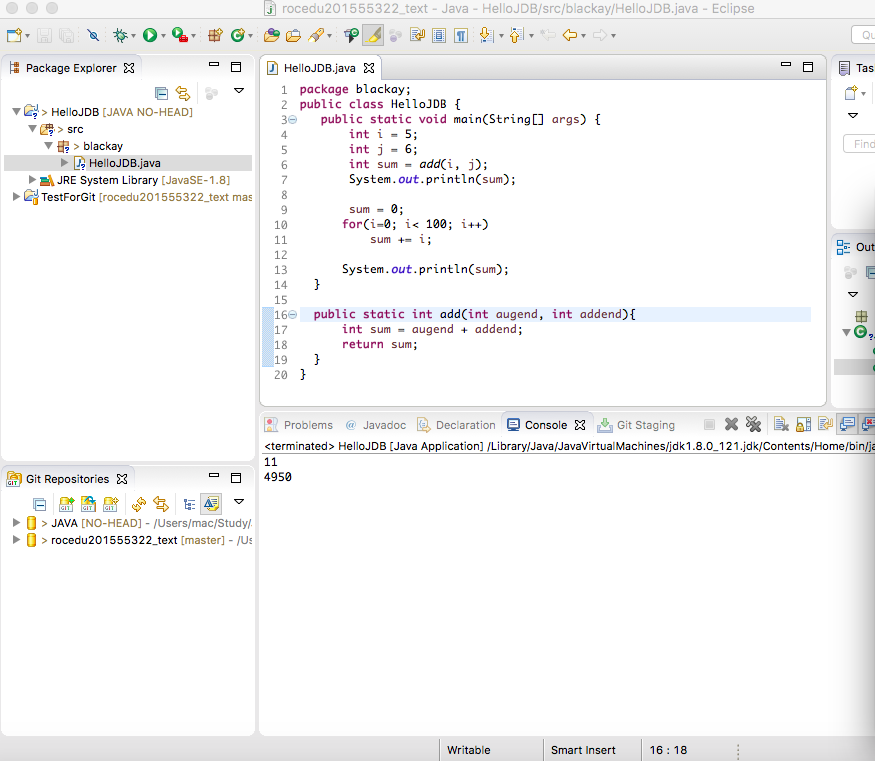Add existing local Git repository icon
The height and width of the screenshot is (761, 875).
pos(66,504)
